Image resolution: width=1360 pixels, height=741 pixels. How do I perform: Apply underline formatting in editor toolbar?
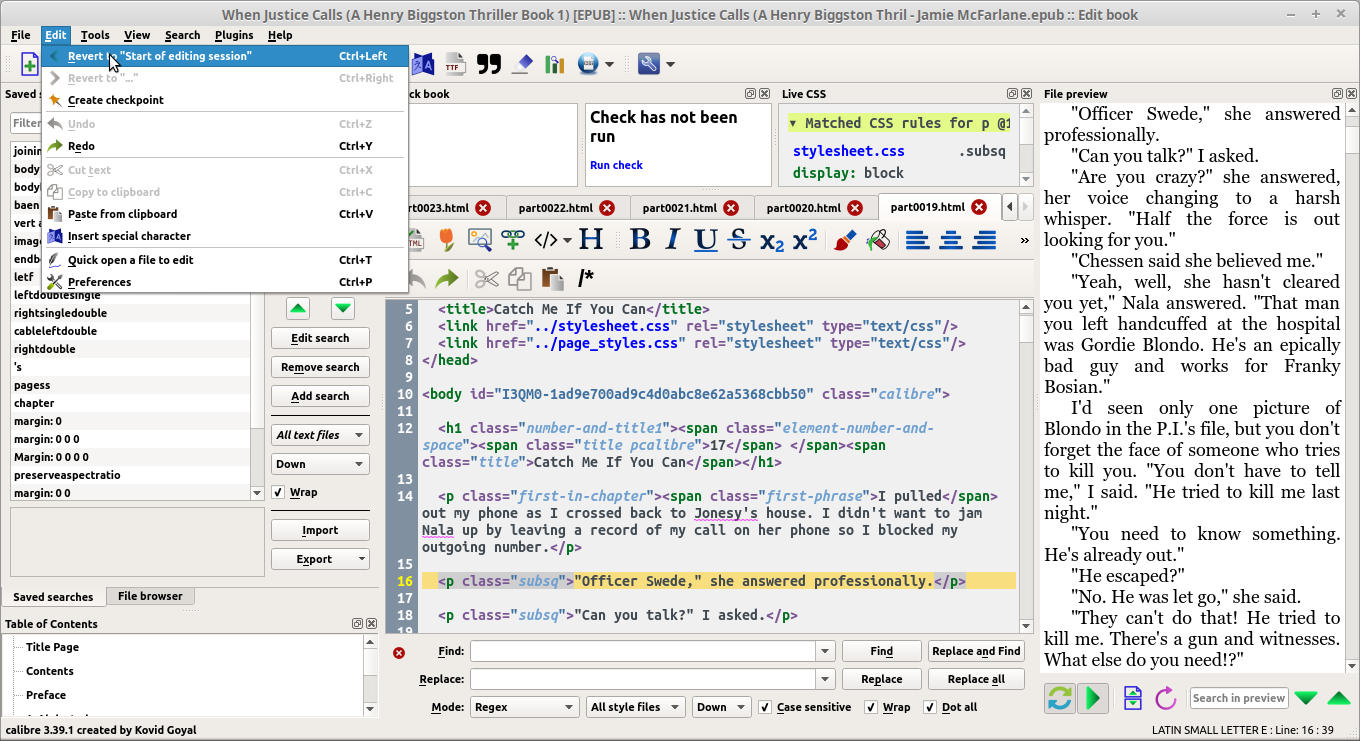pos(706,240)
